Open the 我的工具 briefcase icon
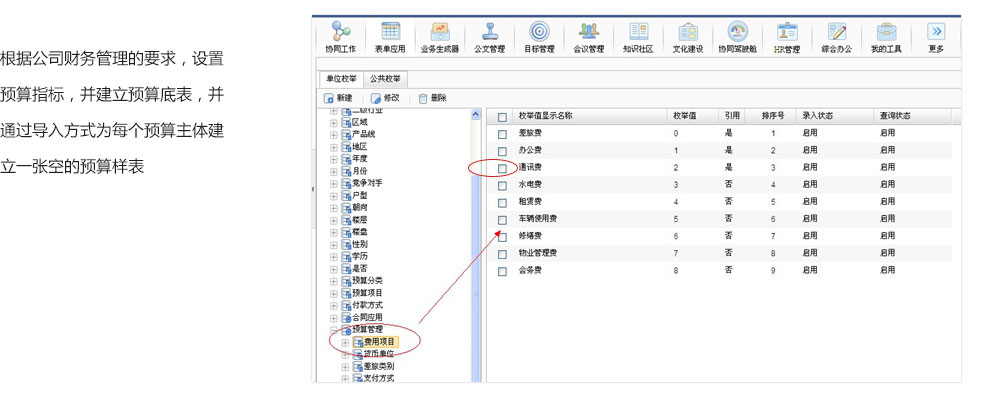The image size is (1003, 396). [x=886, y=31]
